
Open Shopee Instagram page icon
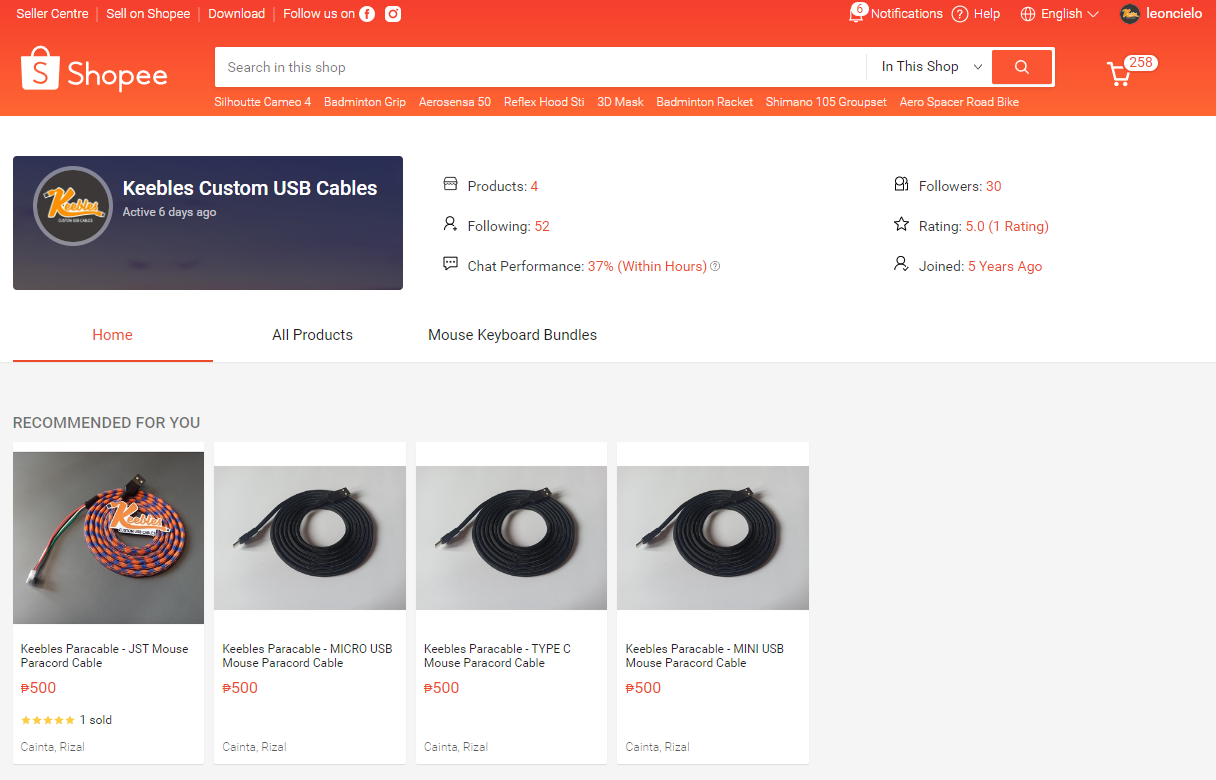point(393,14)
